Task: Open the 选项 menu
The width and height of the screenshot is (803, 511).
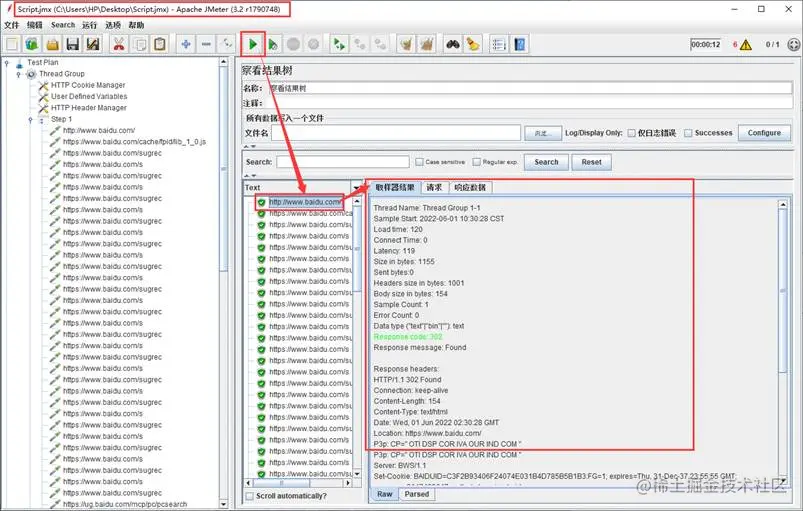Action: (x=113, y=25)
